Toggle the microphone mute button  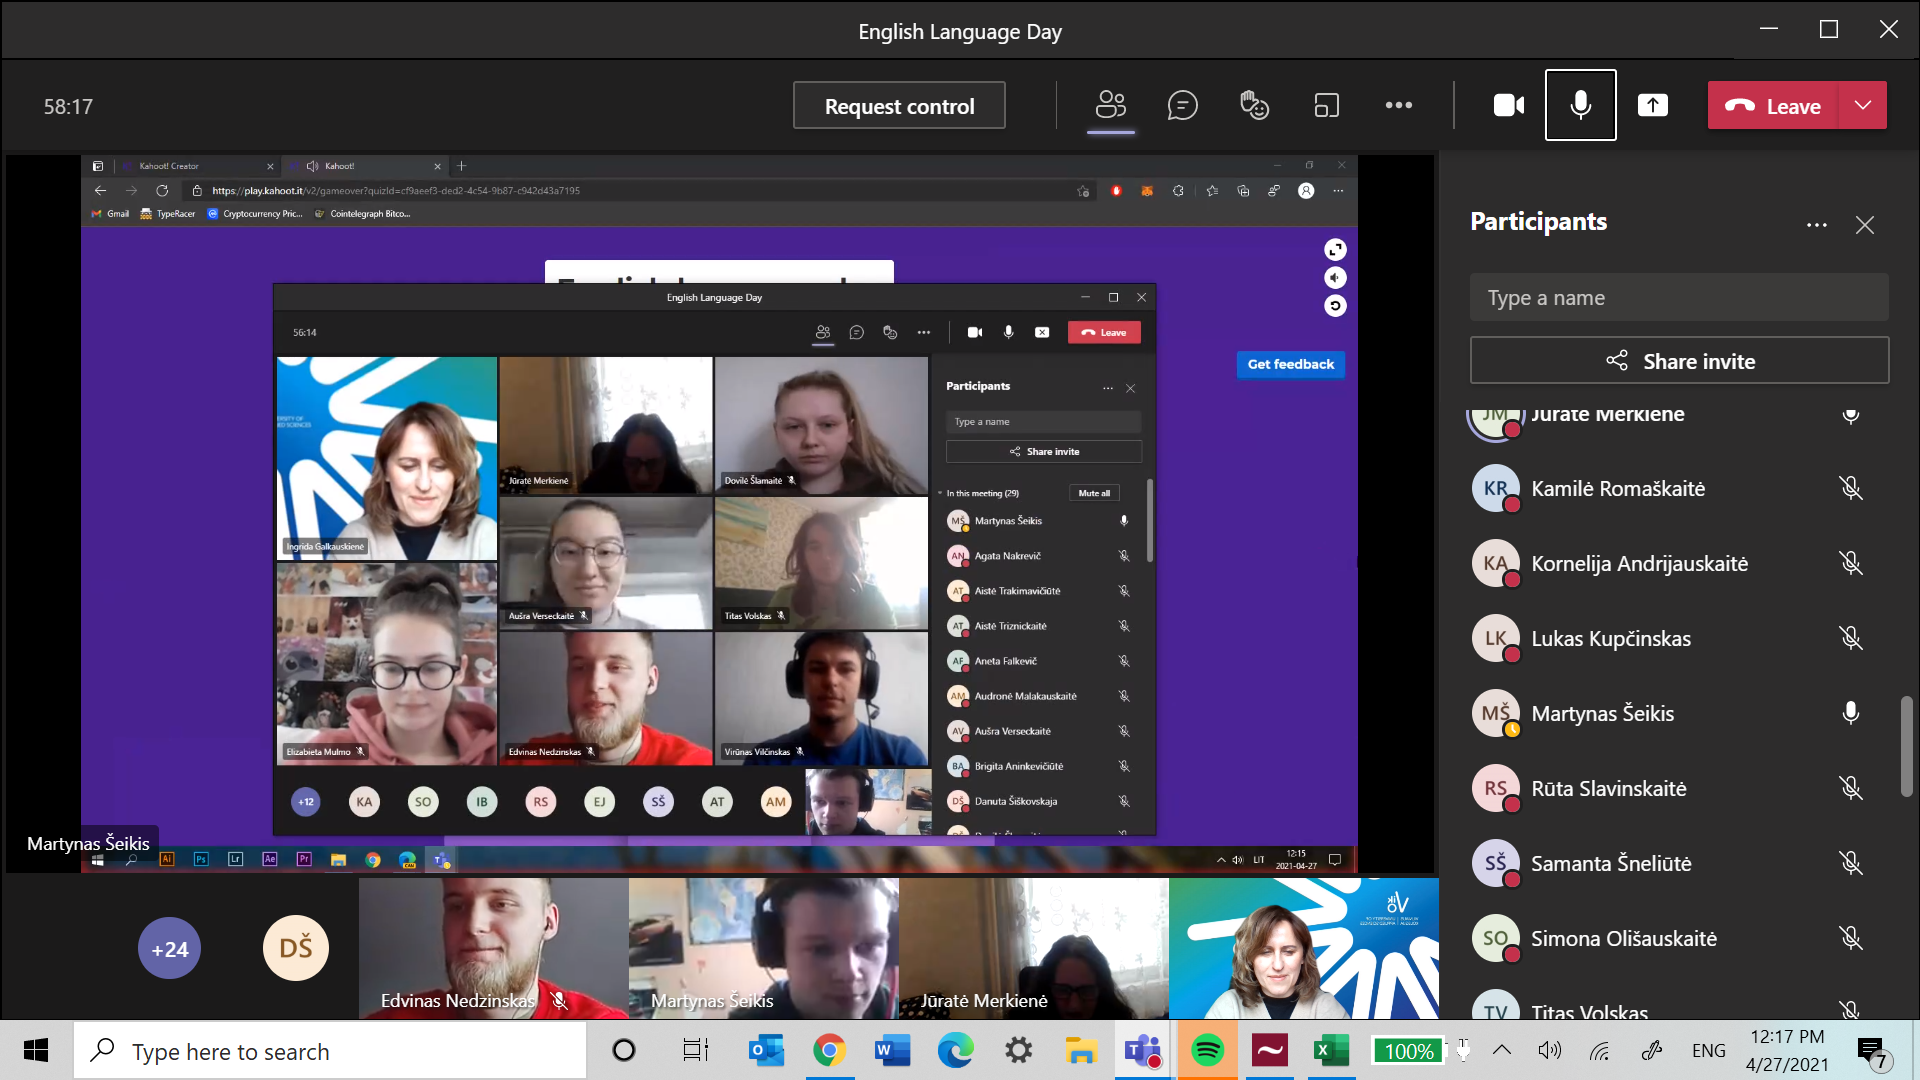(1580, 105)
